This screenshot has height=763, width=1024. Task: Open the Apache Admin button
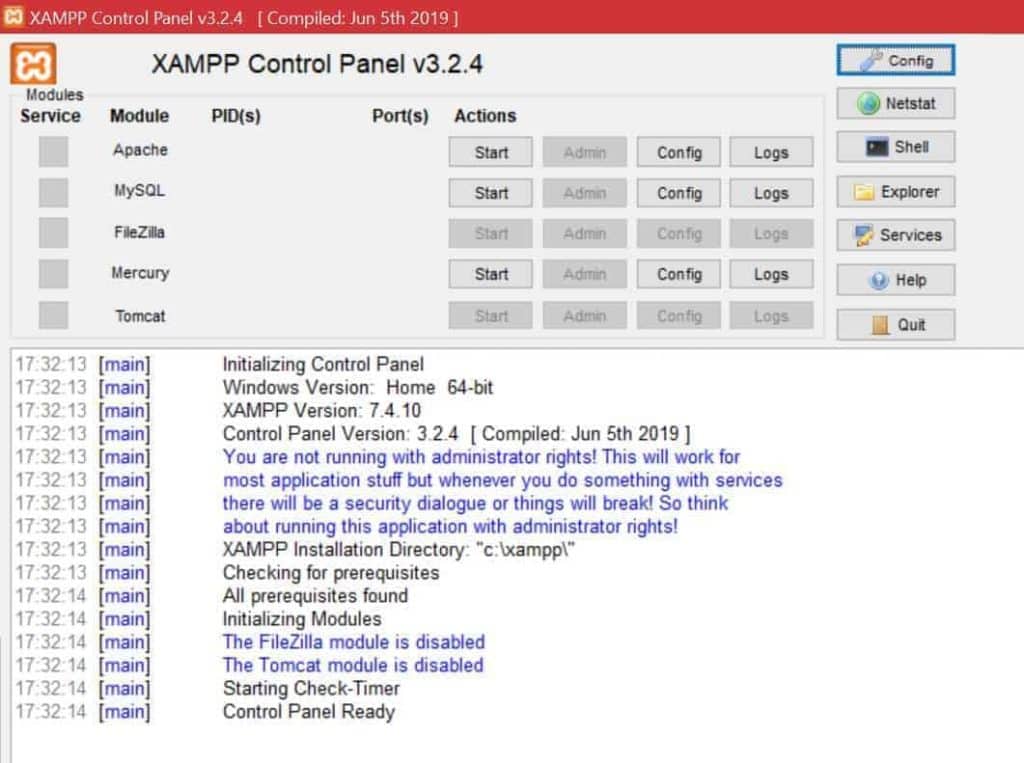(584, 152)
